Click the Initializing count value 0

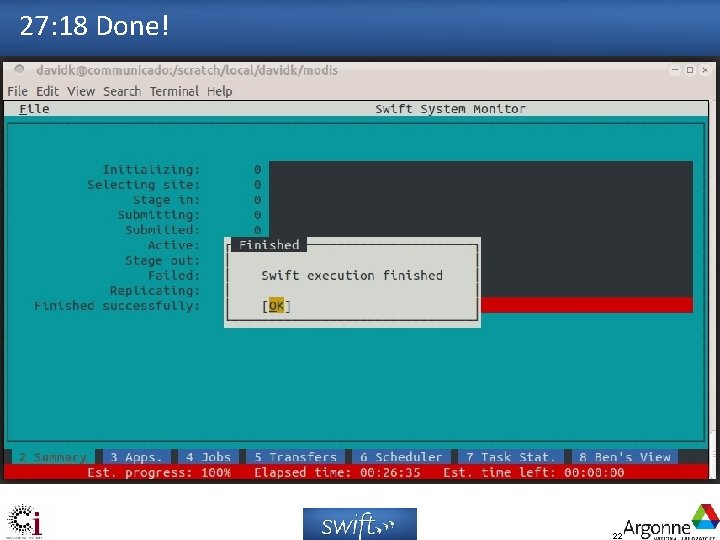(x=258, y=170)
